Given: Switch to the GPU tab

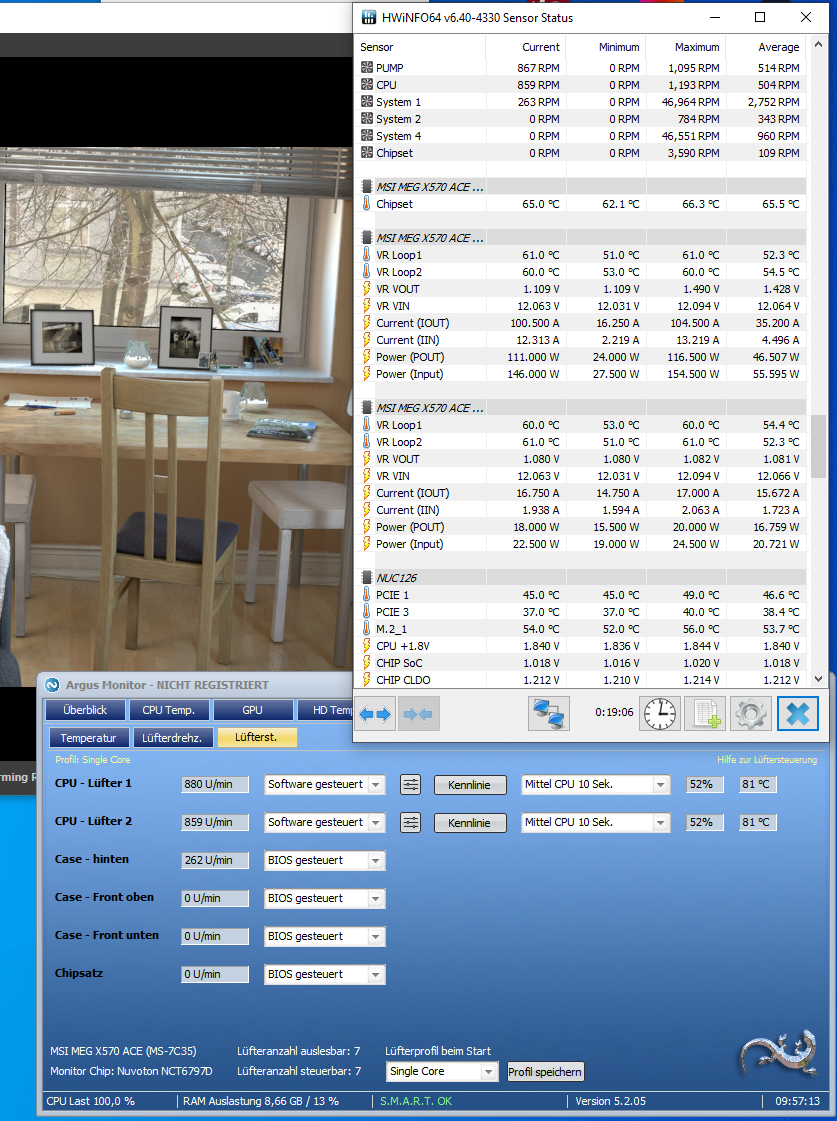Looking at the screenshot, I should [252, 710].
